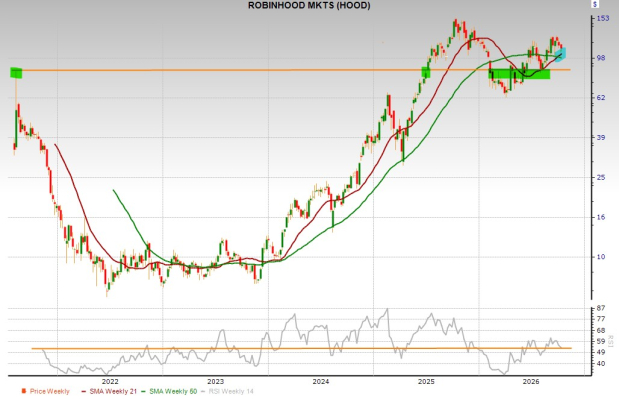The image size is (619, 399).
Task: Click the 10 price axis label
Action: 601,257
